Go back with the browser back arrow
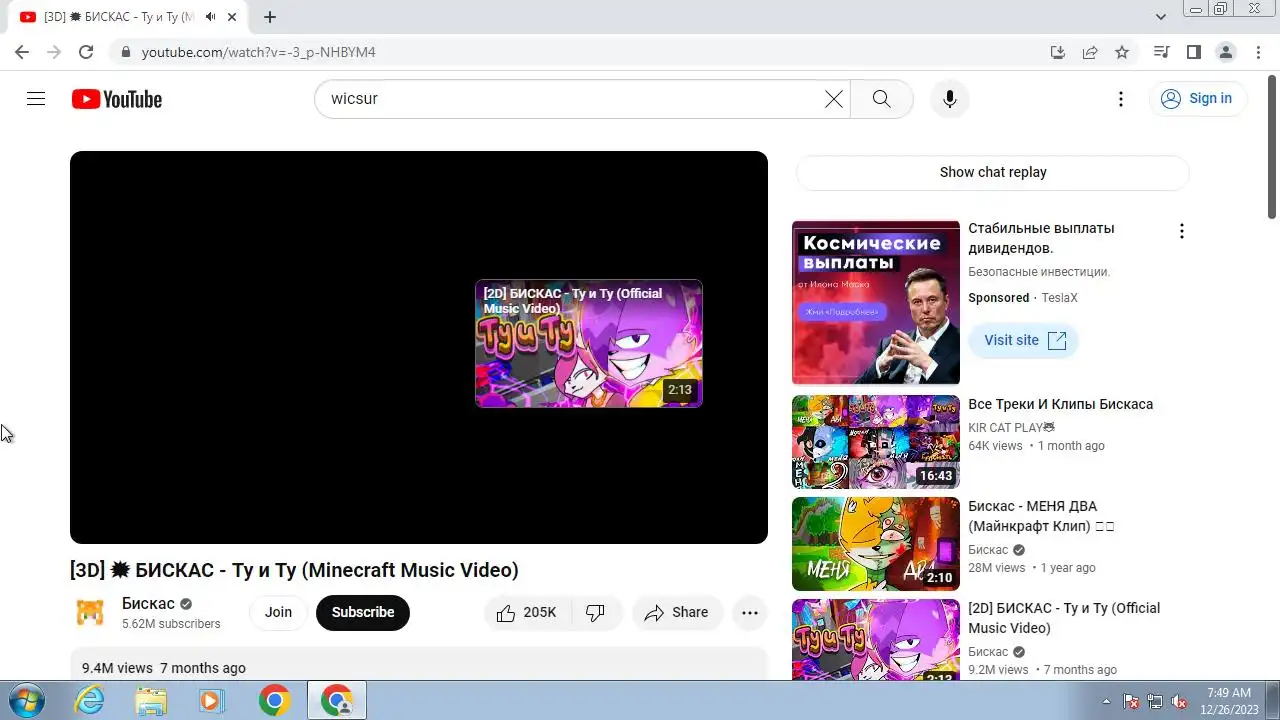The image size is (1280, 720). [x=22, y=52]
